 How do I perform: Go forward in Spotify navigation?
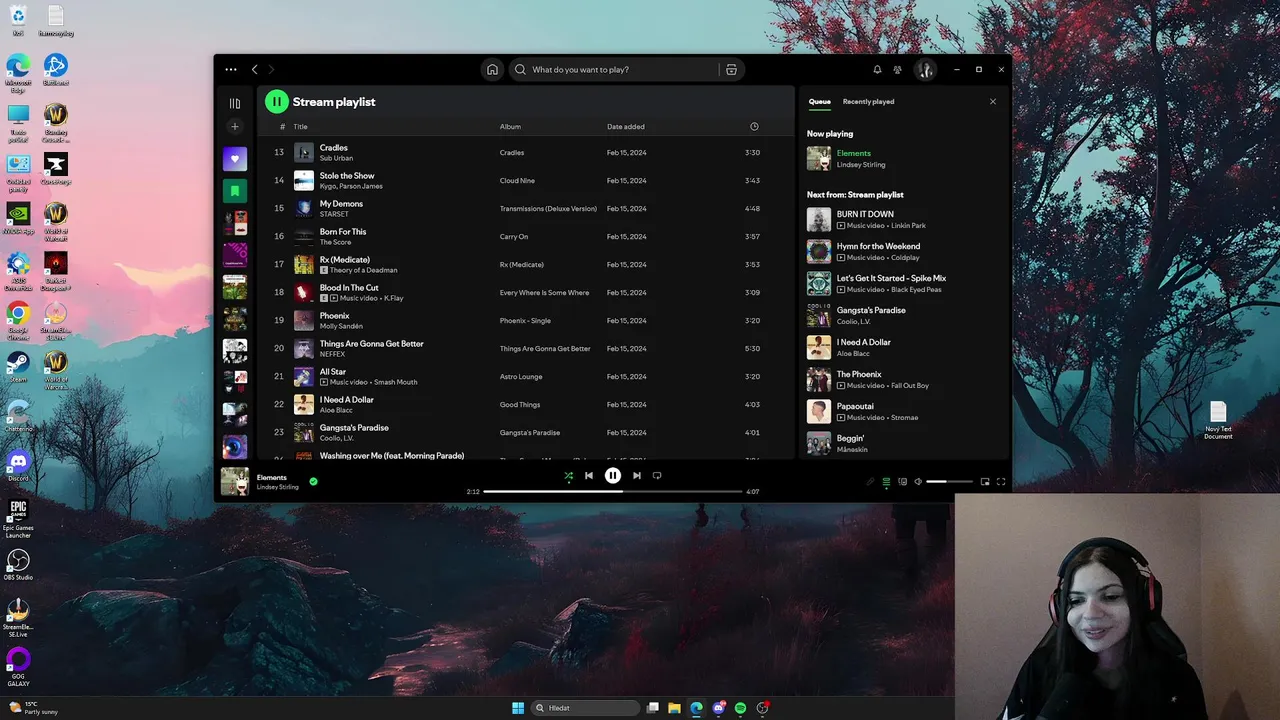click(271, 70)
